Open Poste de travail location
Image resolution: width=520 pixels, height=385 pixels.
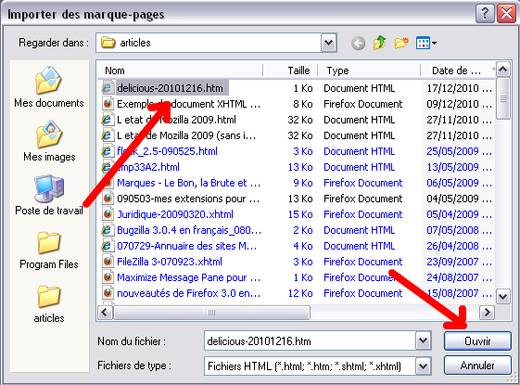49,195
